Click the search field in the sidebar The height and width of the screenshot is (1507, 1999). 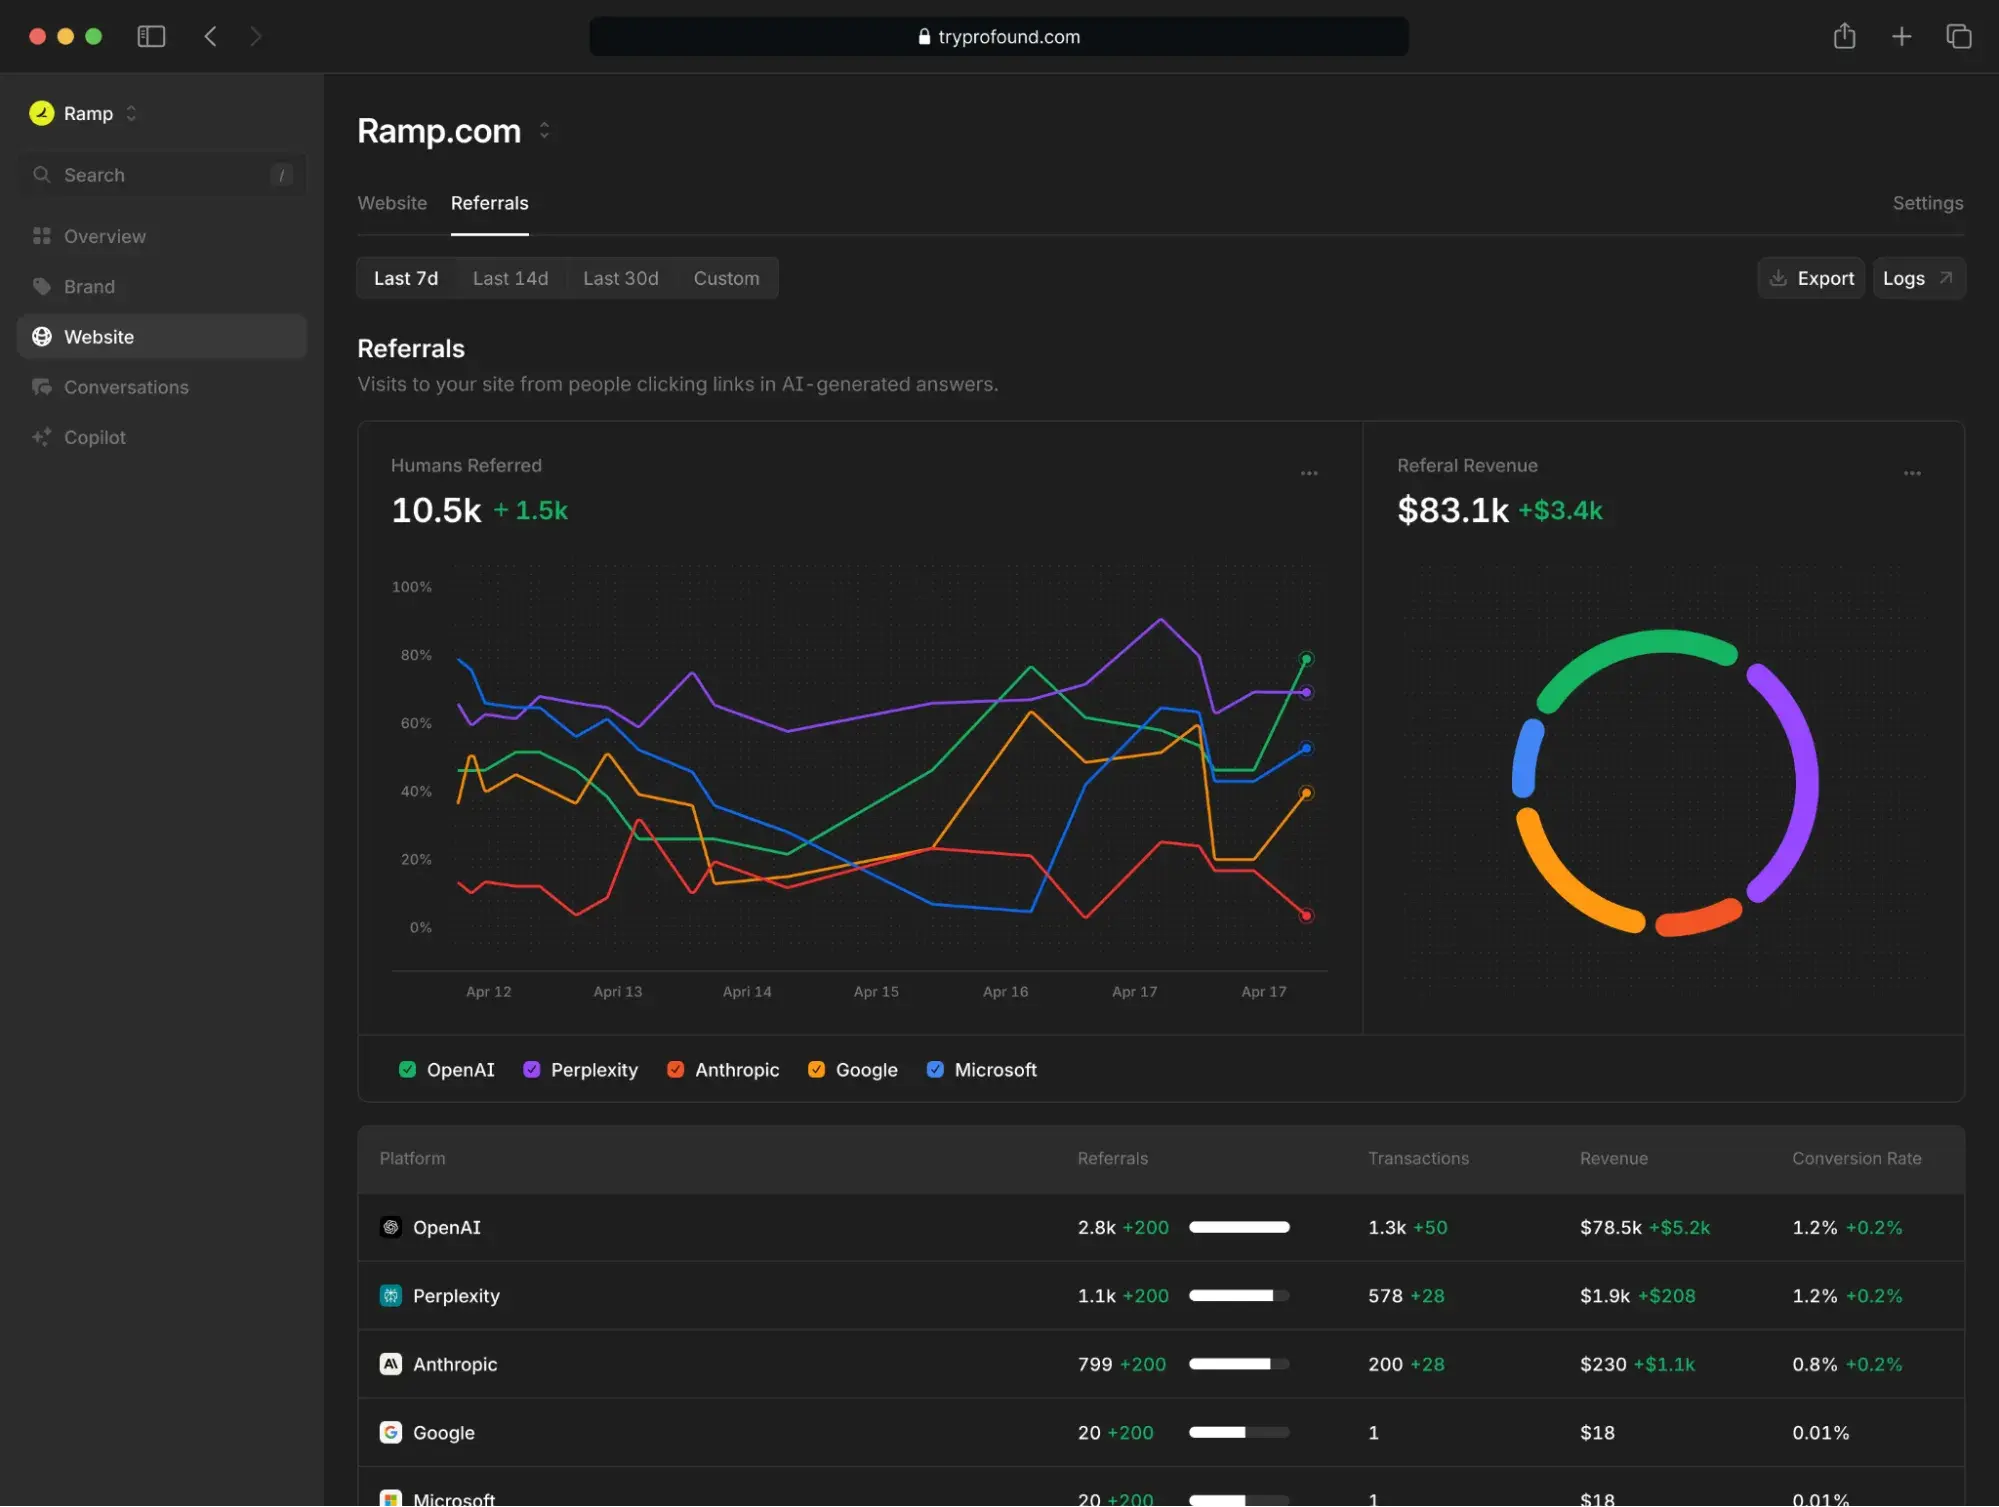tap(160, 174)
